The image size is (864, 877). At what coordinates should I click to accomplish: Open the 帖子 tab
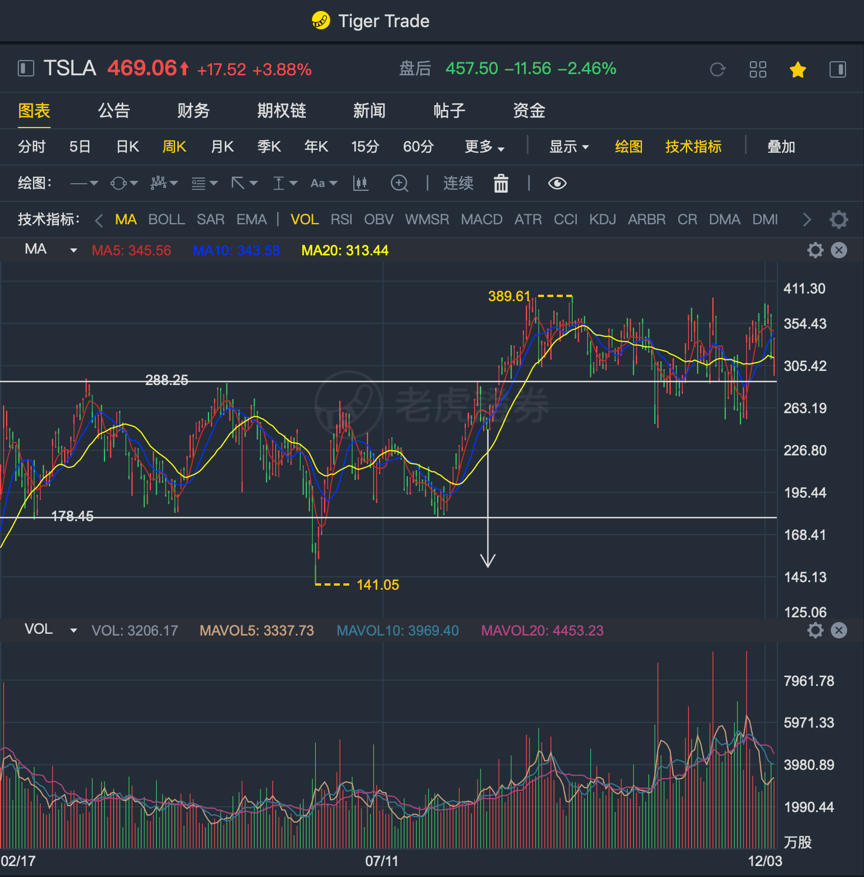pyautogui.click(x=449, y=111)
